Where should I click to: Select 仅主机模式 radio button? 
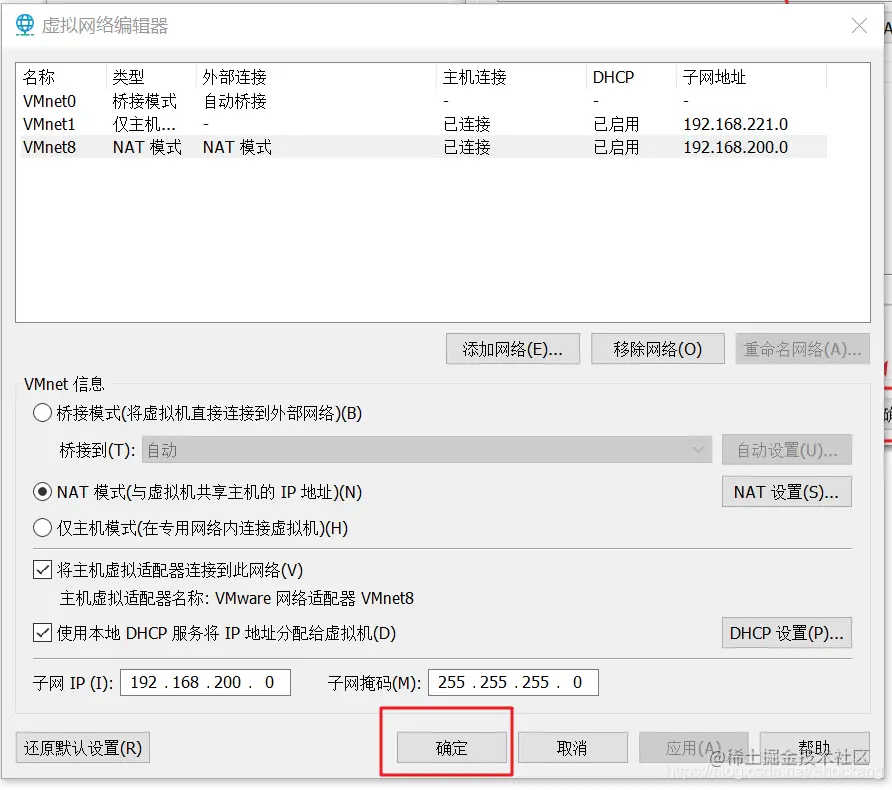[43, 528]
